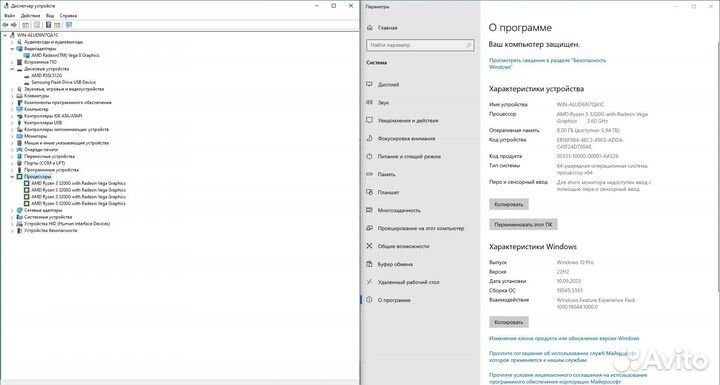The height and width of the screenshot is (385, 720).
Task: Click the Память storage icon in sidebar
Action: pos(369,174)
